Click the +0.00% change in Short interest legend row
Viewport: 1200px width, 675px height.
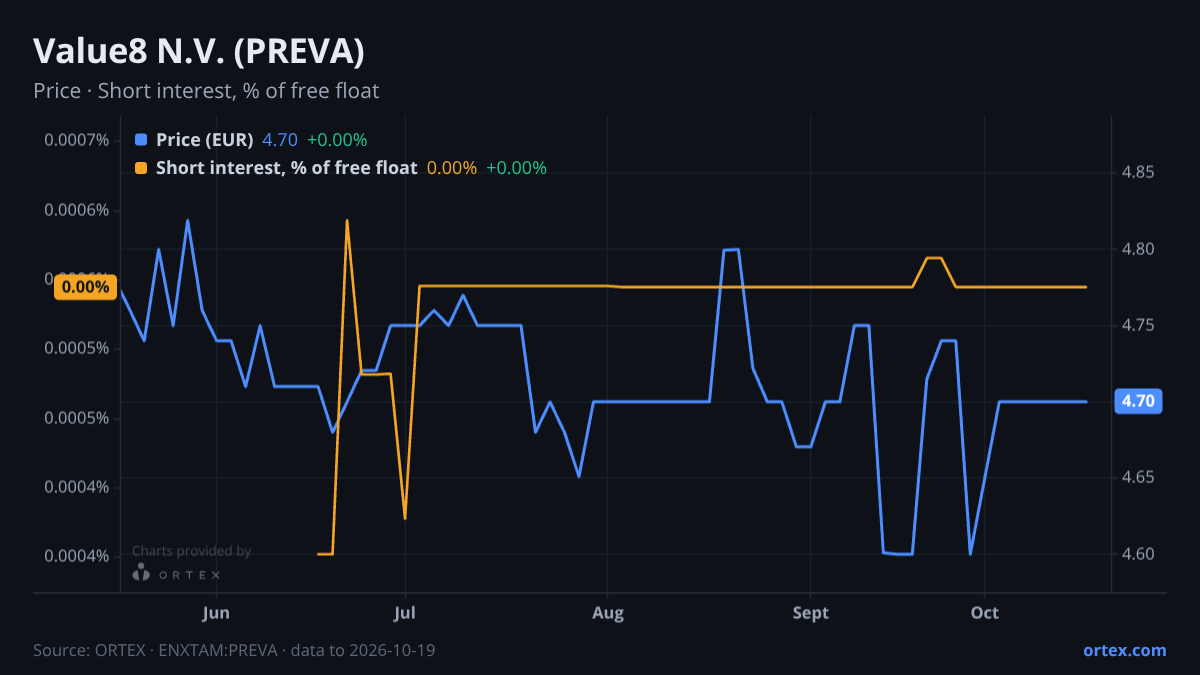pyautogui.click(x=516, y=168)
